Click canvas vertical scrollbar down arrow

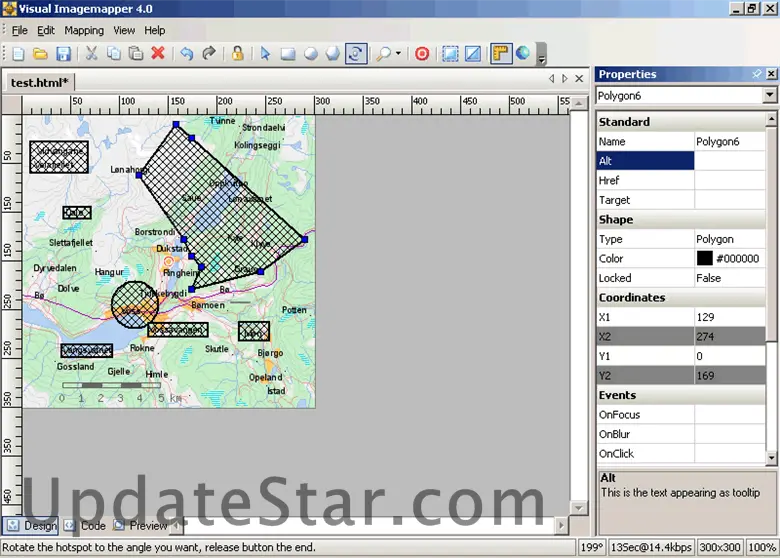tap(578, 508)
